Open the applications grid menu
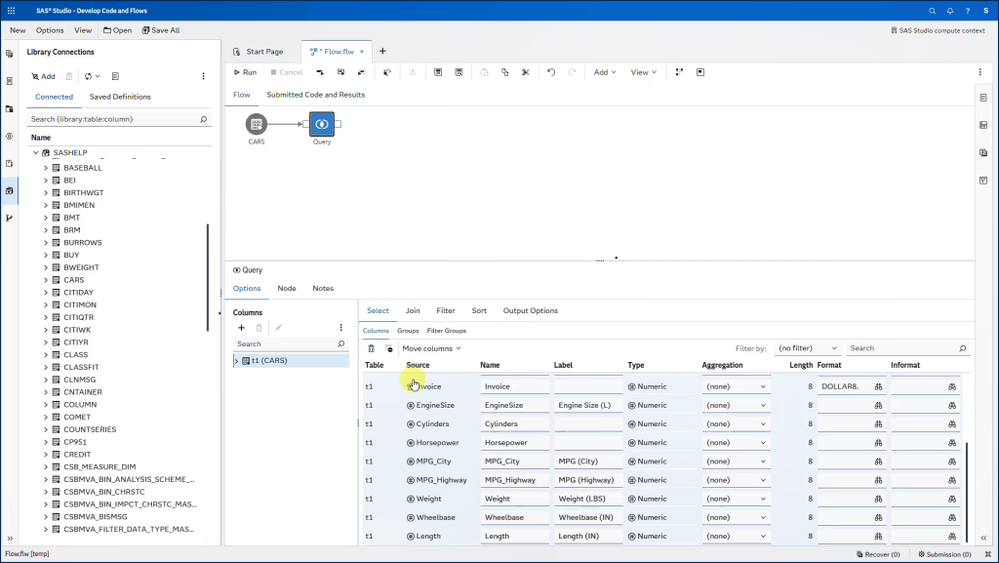The width and height of the screenshot is (999, 563). click(x=11, y=11)
